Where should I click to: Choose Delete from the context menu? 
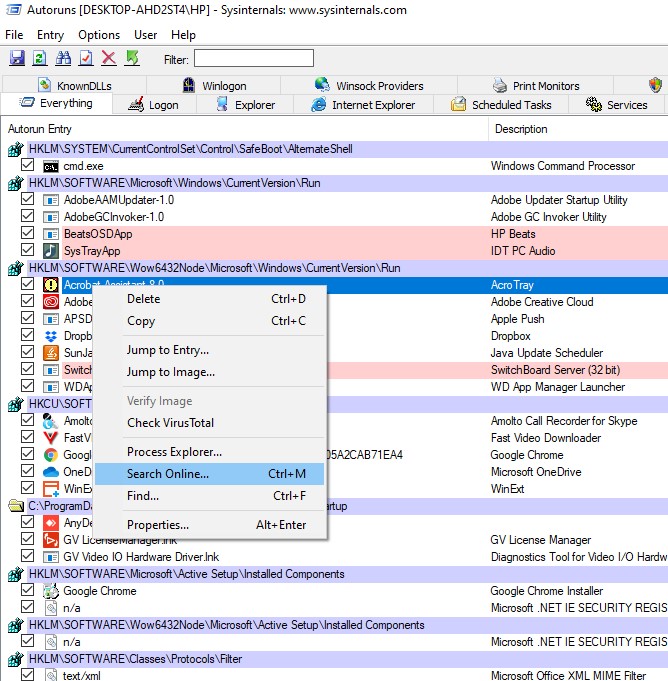click(x=210, y=299)
